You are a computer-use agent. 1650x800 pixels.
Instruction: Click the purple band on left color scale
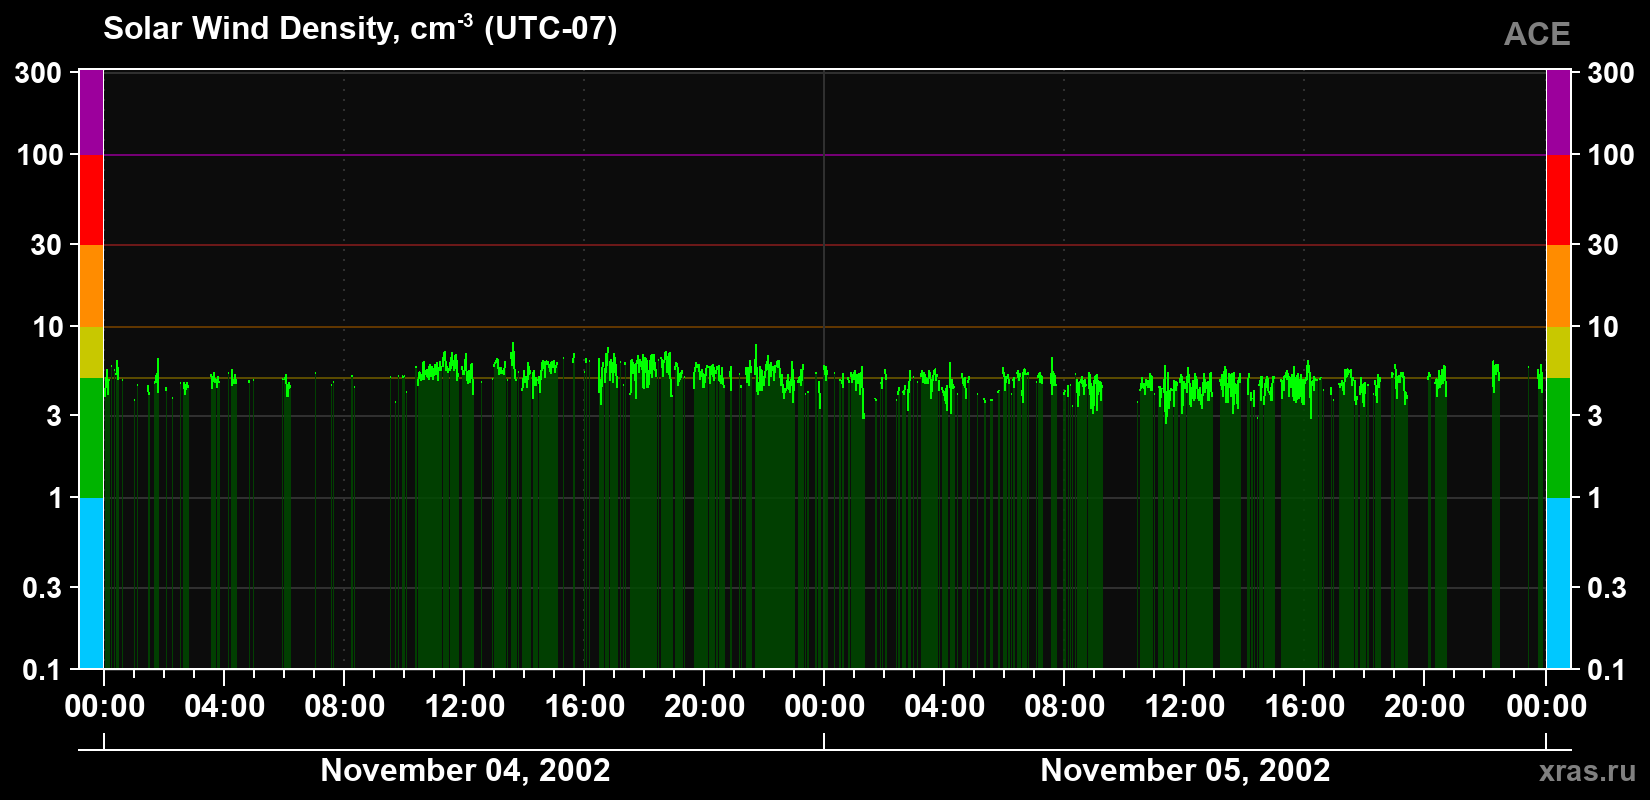click(91, 113)
